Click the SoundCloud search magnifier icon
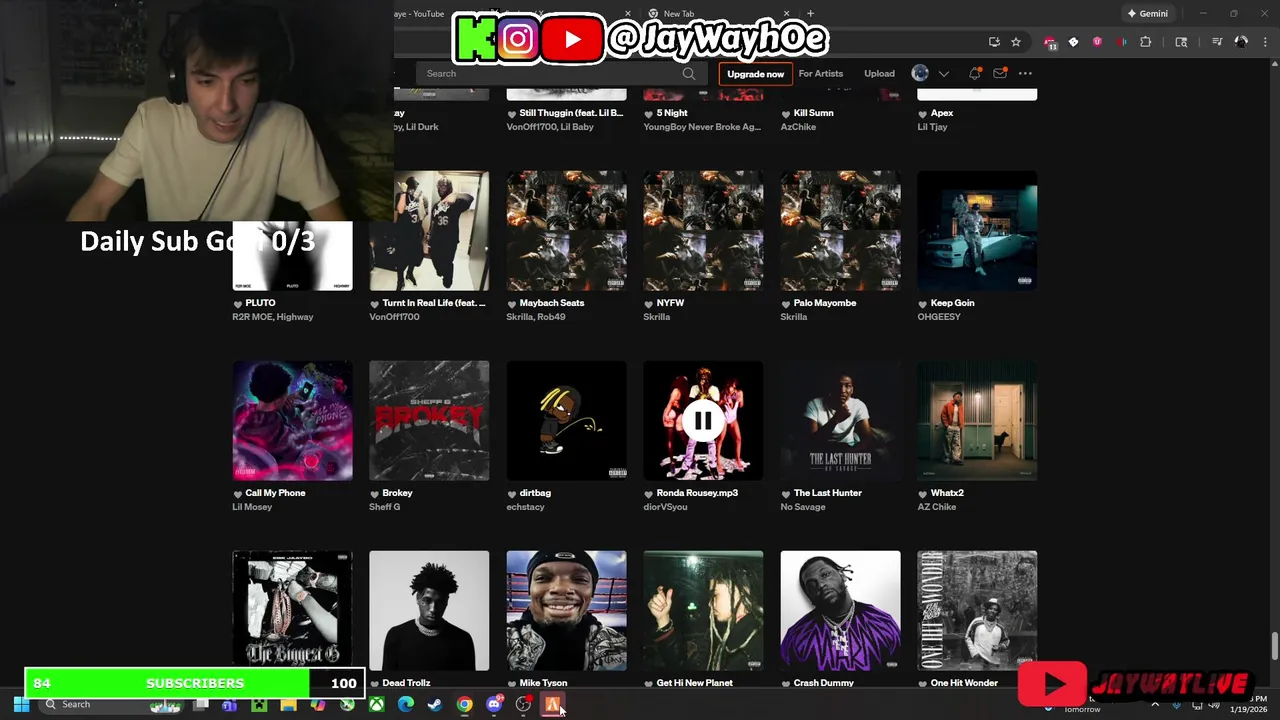 point(688,73)
